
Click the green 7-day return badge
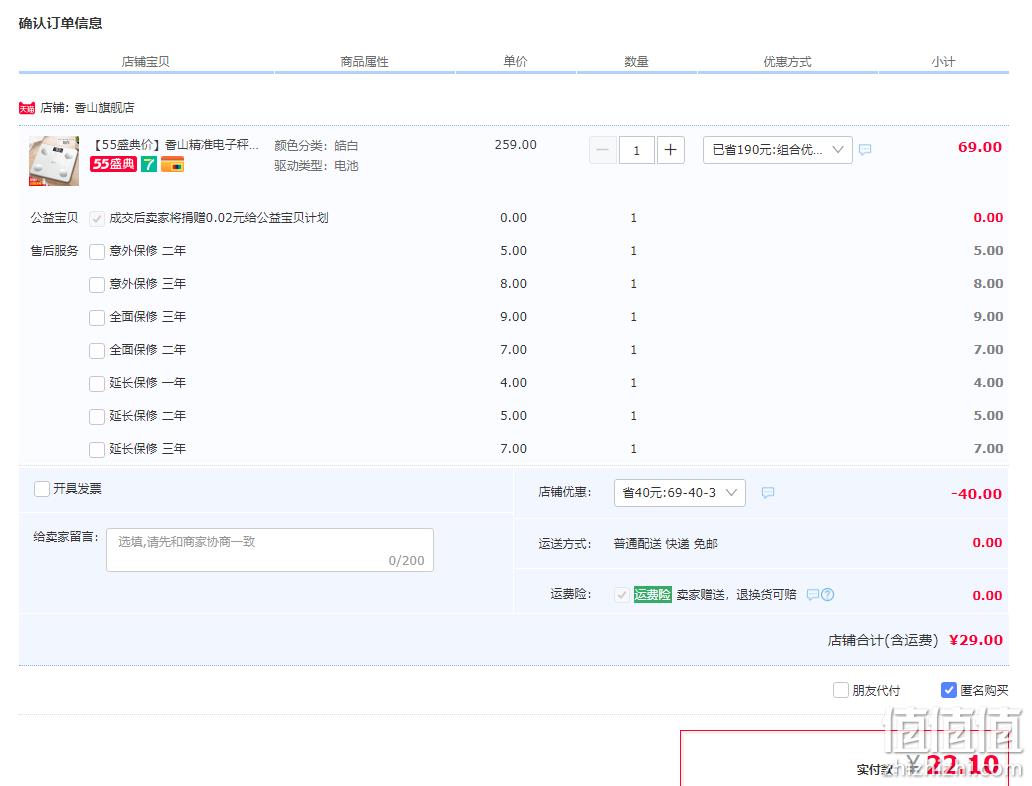click(x=149, y=164)
